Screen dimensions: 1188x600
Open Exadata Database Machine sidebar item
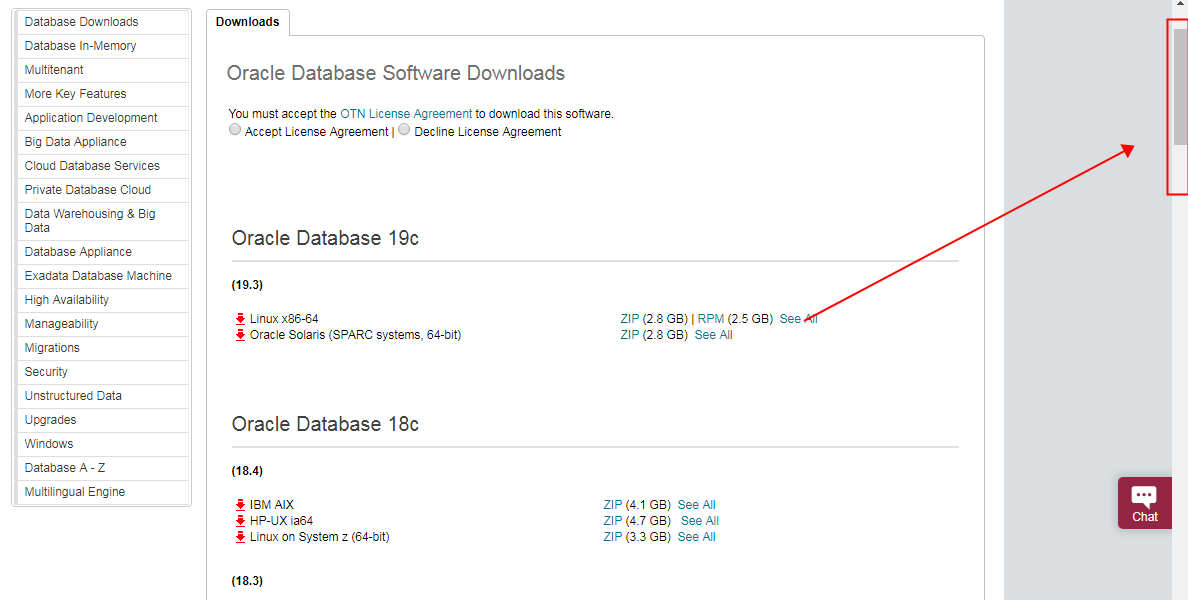[x=103, y=276]
